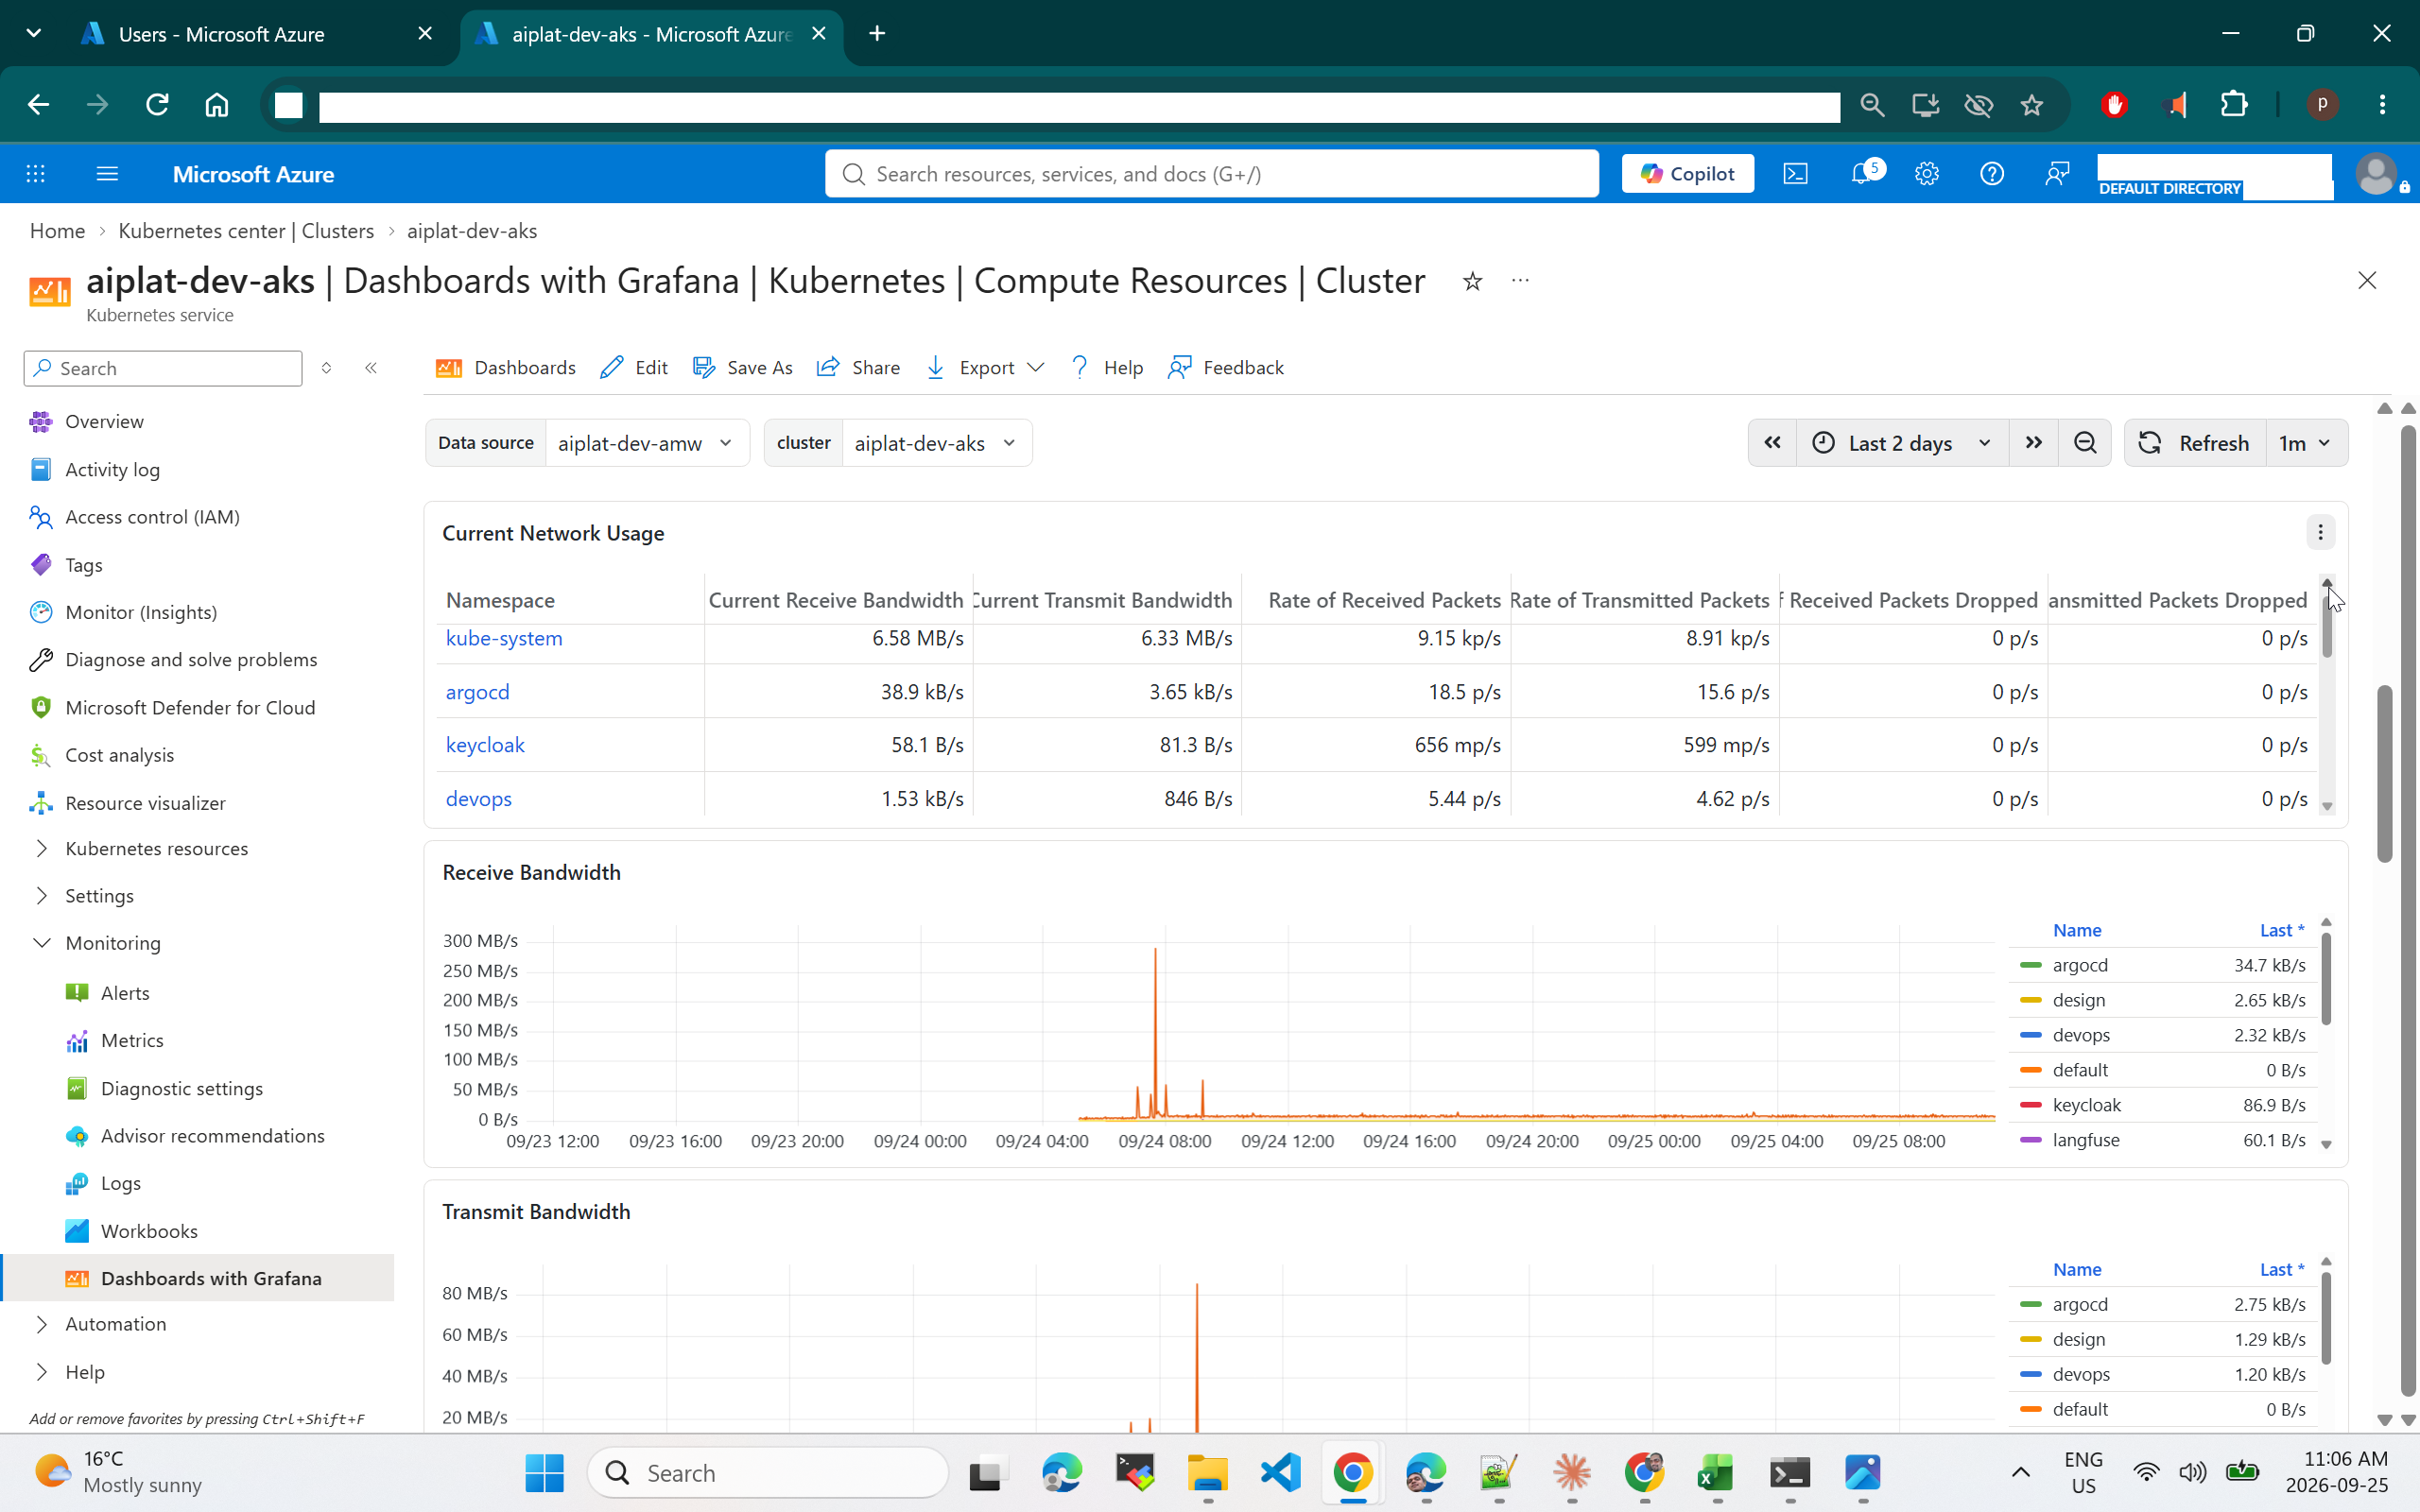The width and height of the screenshot is (2420, 1512).
Task: Switch to the Users - Microsoft Azure tab
Action: coord(221,34)
